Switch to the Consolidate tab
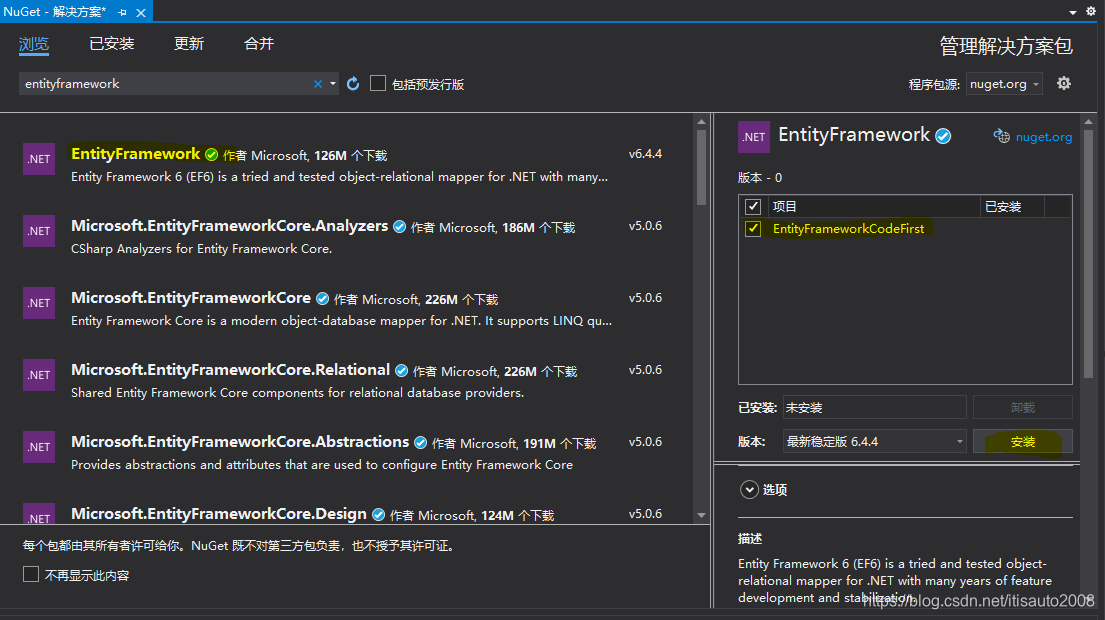 259,44
